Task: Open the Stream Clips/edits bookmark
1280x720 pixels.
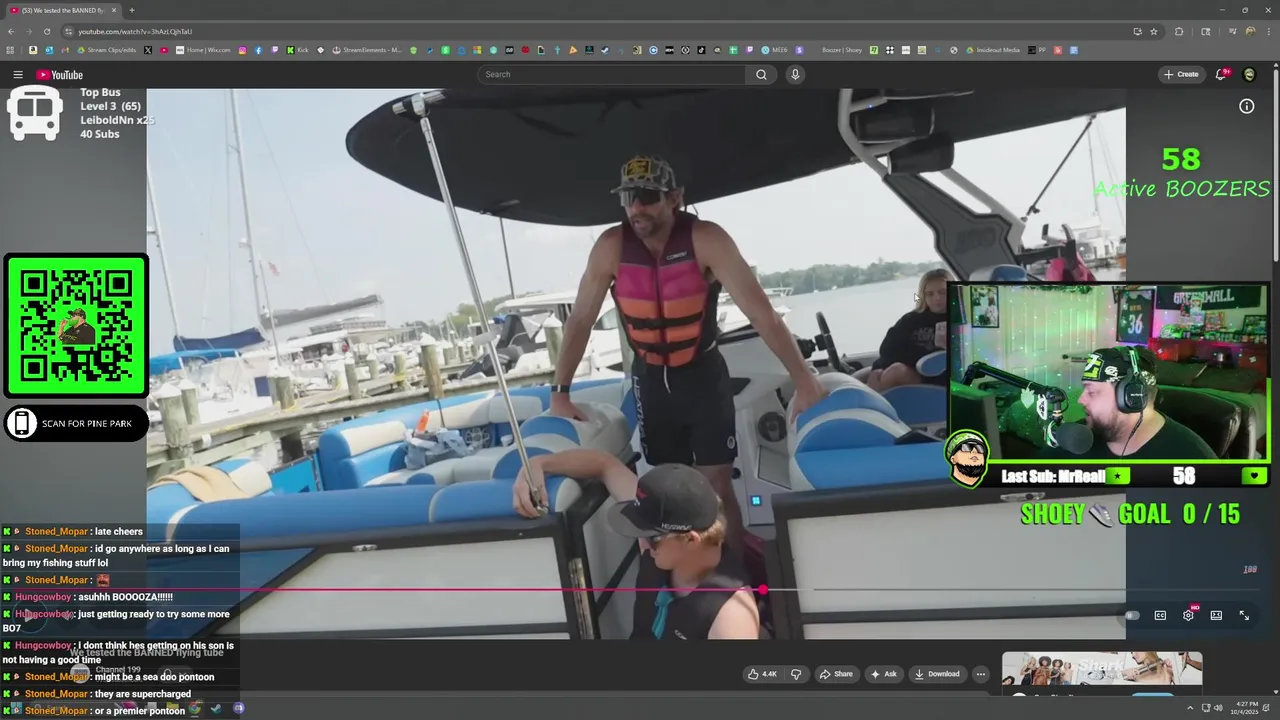Action: tap(107, 50)
